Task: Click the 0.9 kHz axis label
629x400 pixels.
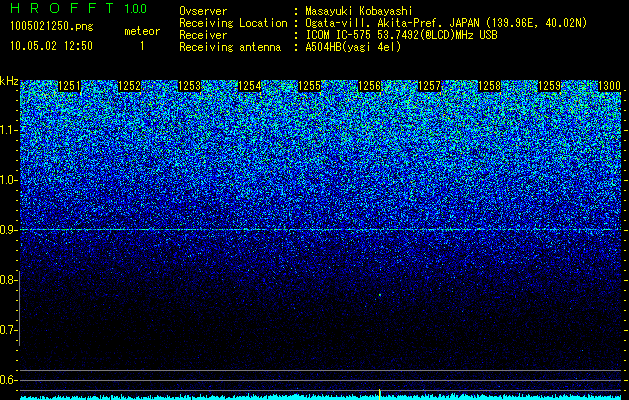Action: click(x=8, y=230)
